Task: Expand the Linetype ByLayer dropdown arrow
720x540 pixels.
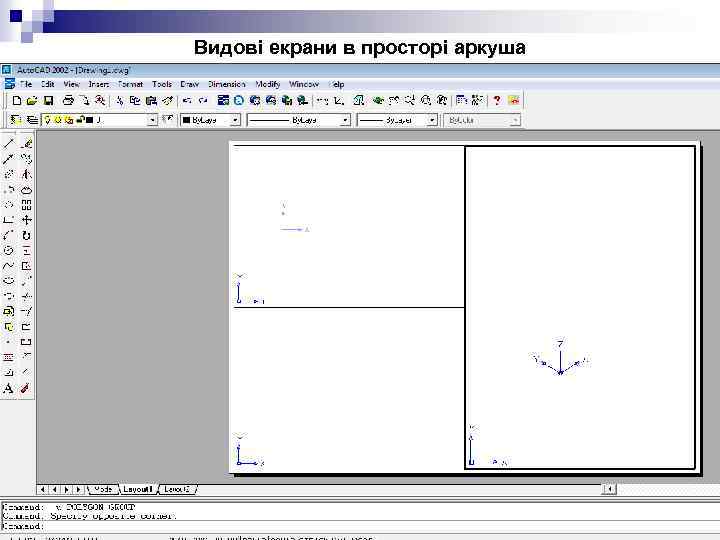Action: [x=345, y=120]
